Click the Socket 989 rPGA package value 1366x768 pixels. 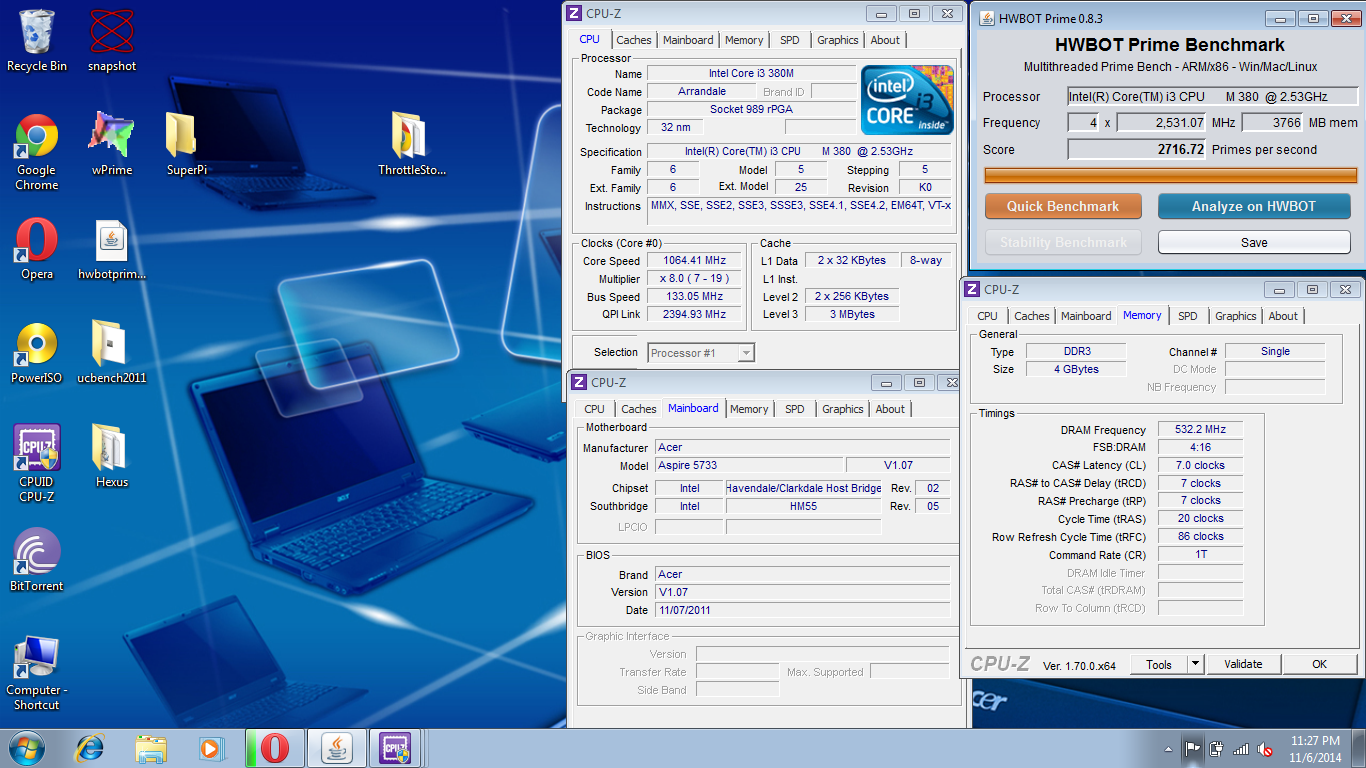(751, 110)
